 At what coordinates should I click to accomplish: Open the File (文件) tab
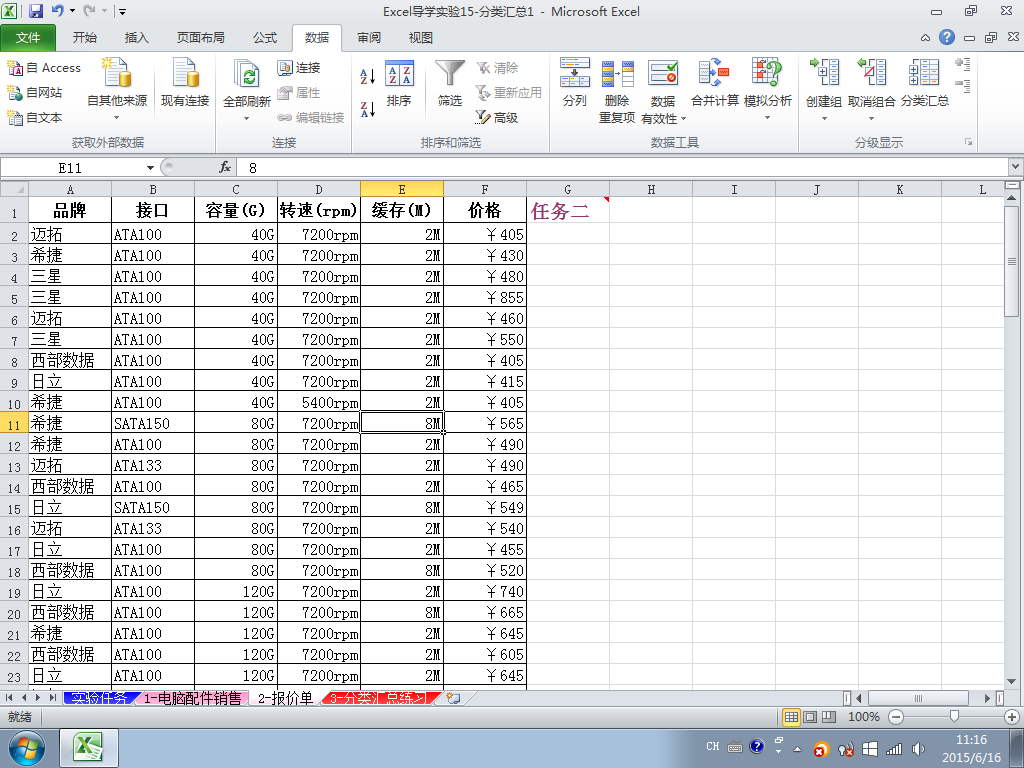point(28,38)
